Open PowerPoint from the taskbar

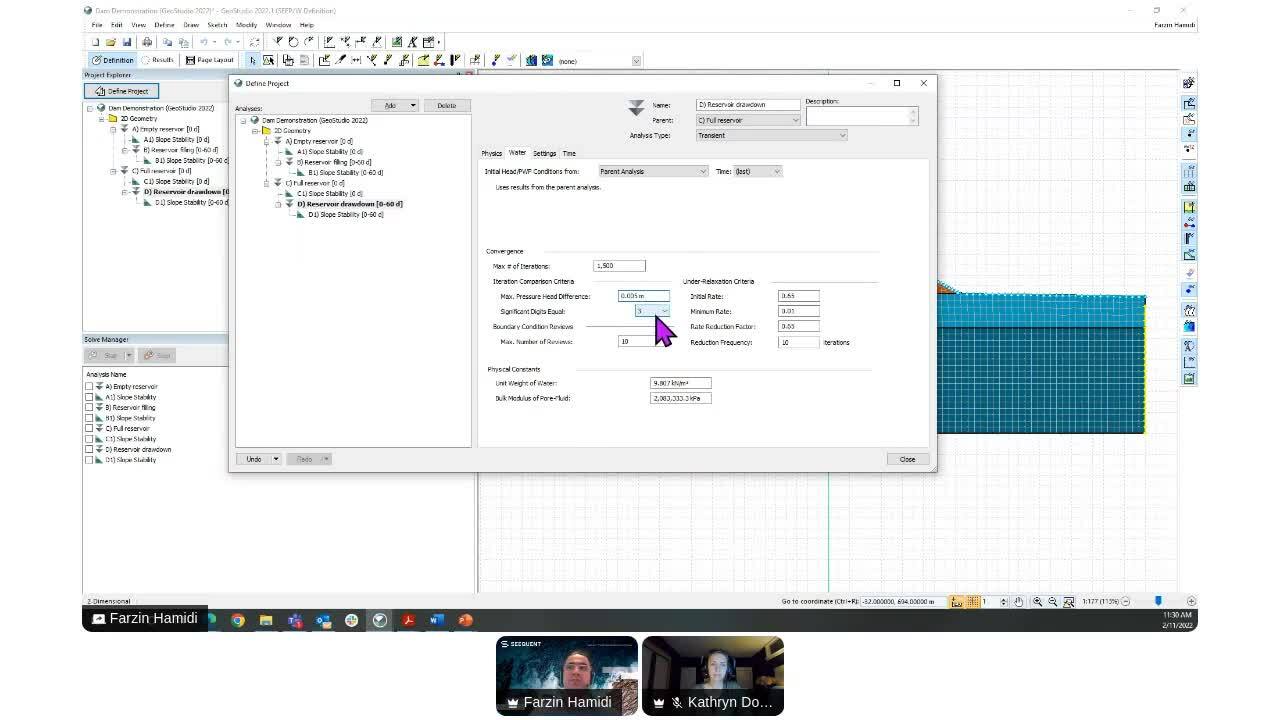pos(465,620)
